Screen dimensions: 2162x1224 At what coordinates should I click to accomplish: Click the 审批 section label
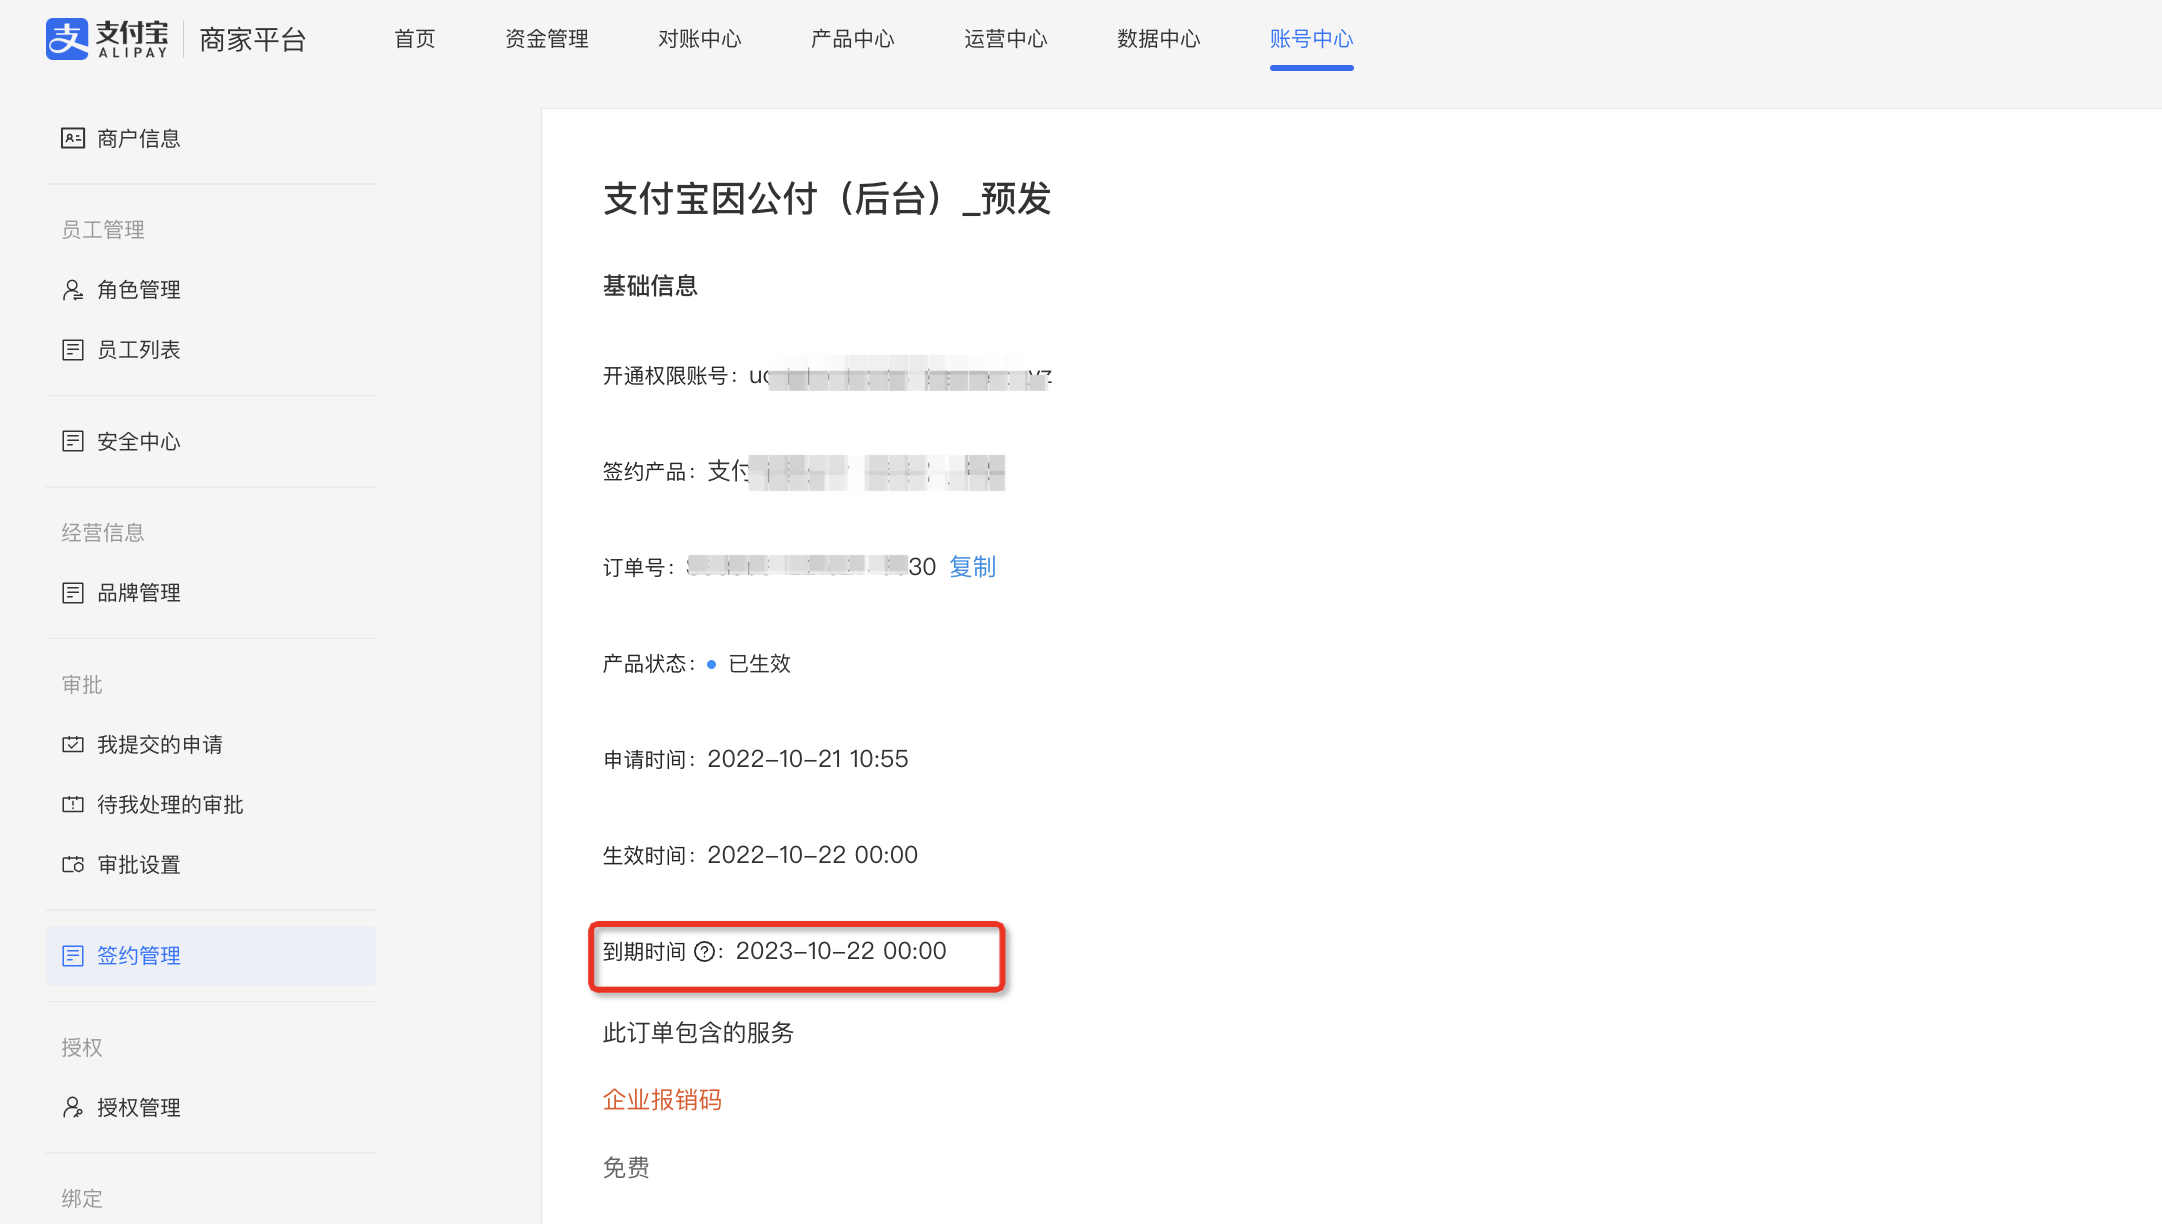(x=82, y=685)
